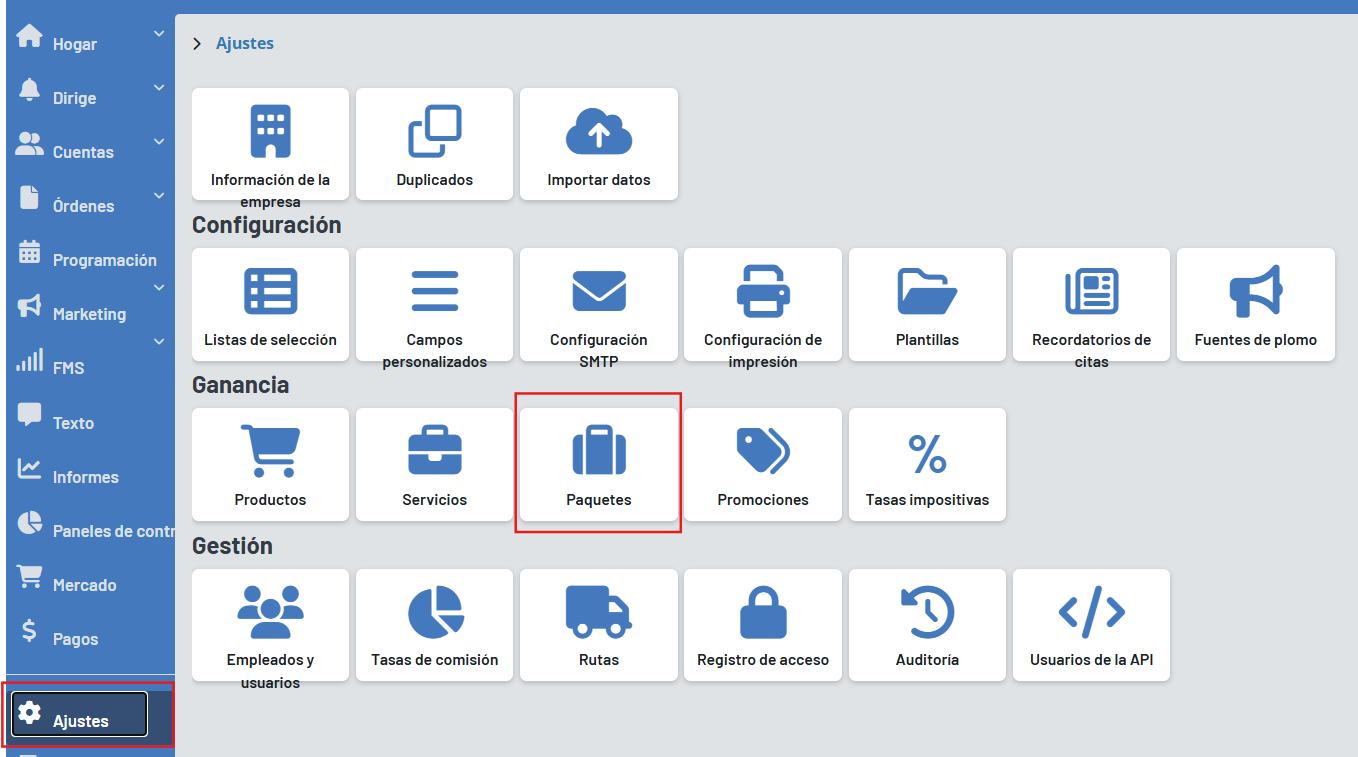Open Empleados y usuarios tile
The height and width of the screenshot is (757, 1358).
pos(270,625)
